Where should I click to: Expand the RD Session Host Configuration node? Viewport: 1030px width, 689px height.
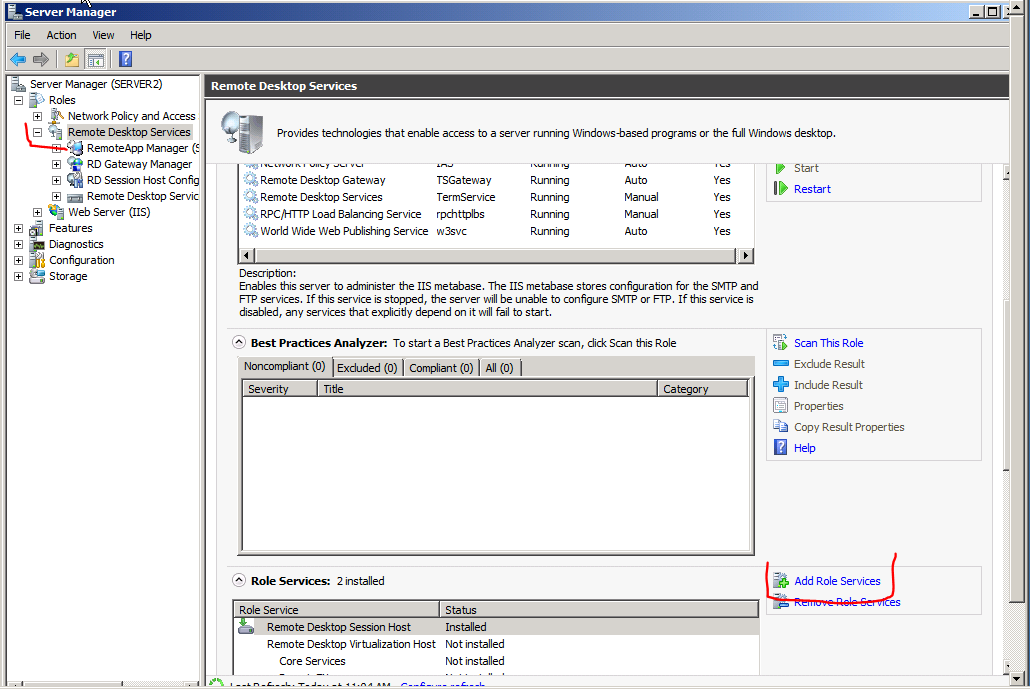pos(56,180)
